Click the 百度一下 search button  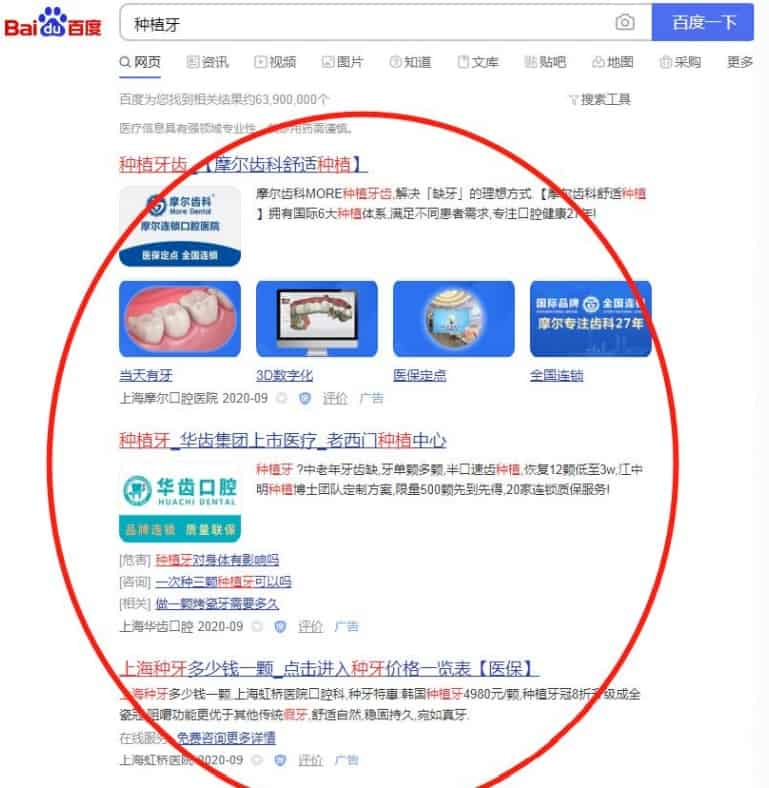click(x=703, y=22)
